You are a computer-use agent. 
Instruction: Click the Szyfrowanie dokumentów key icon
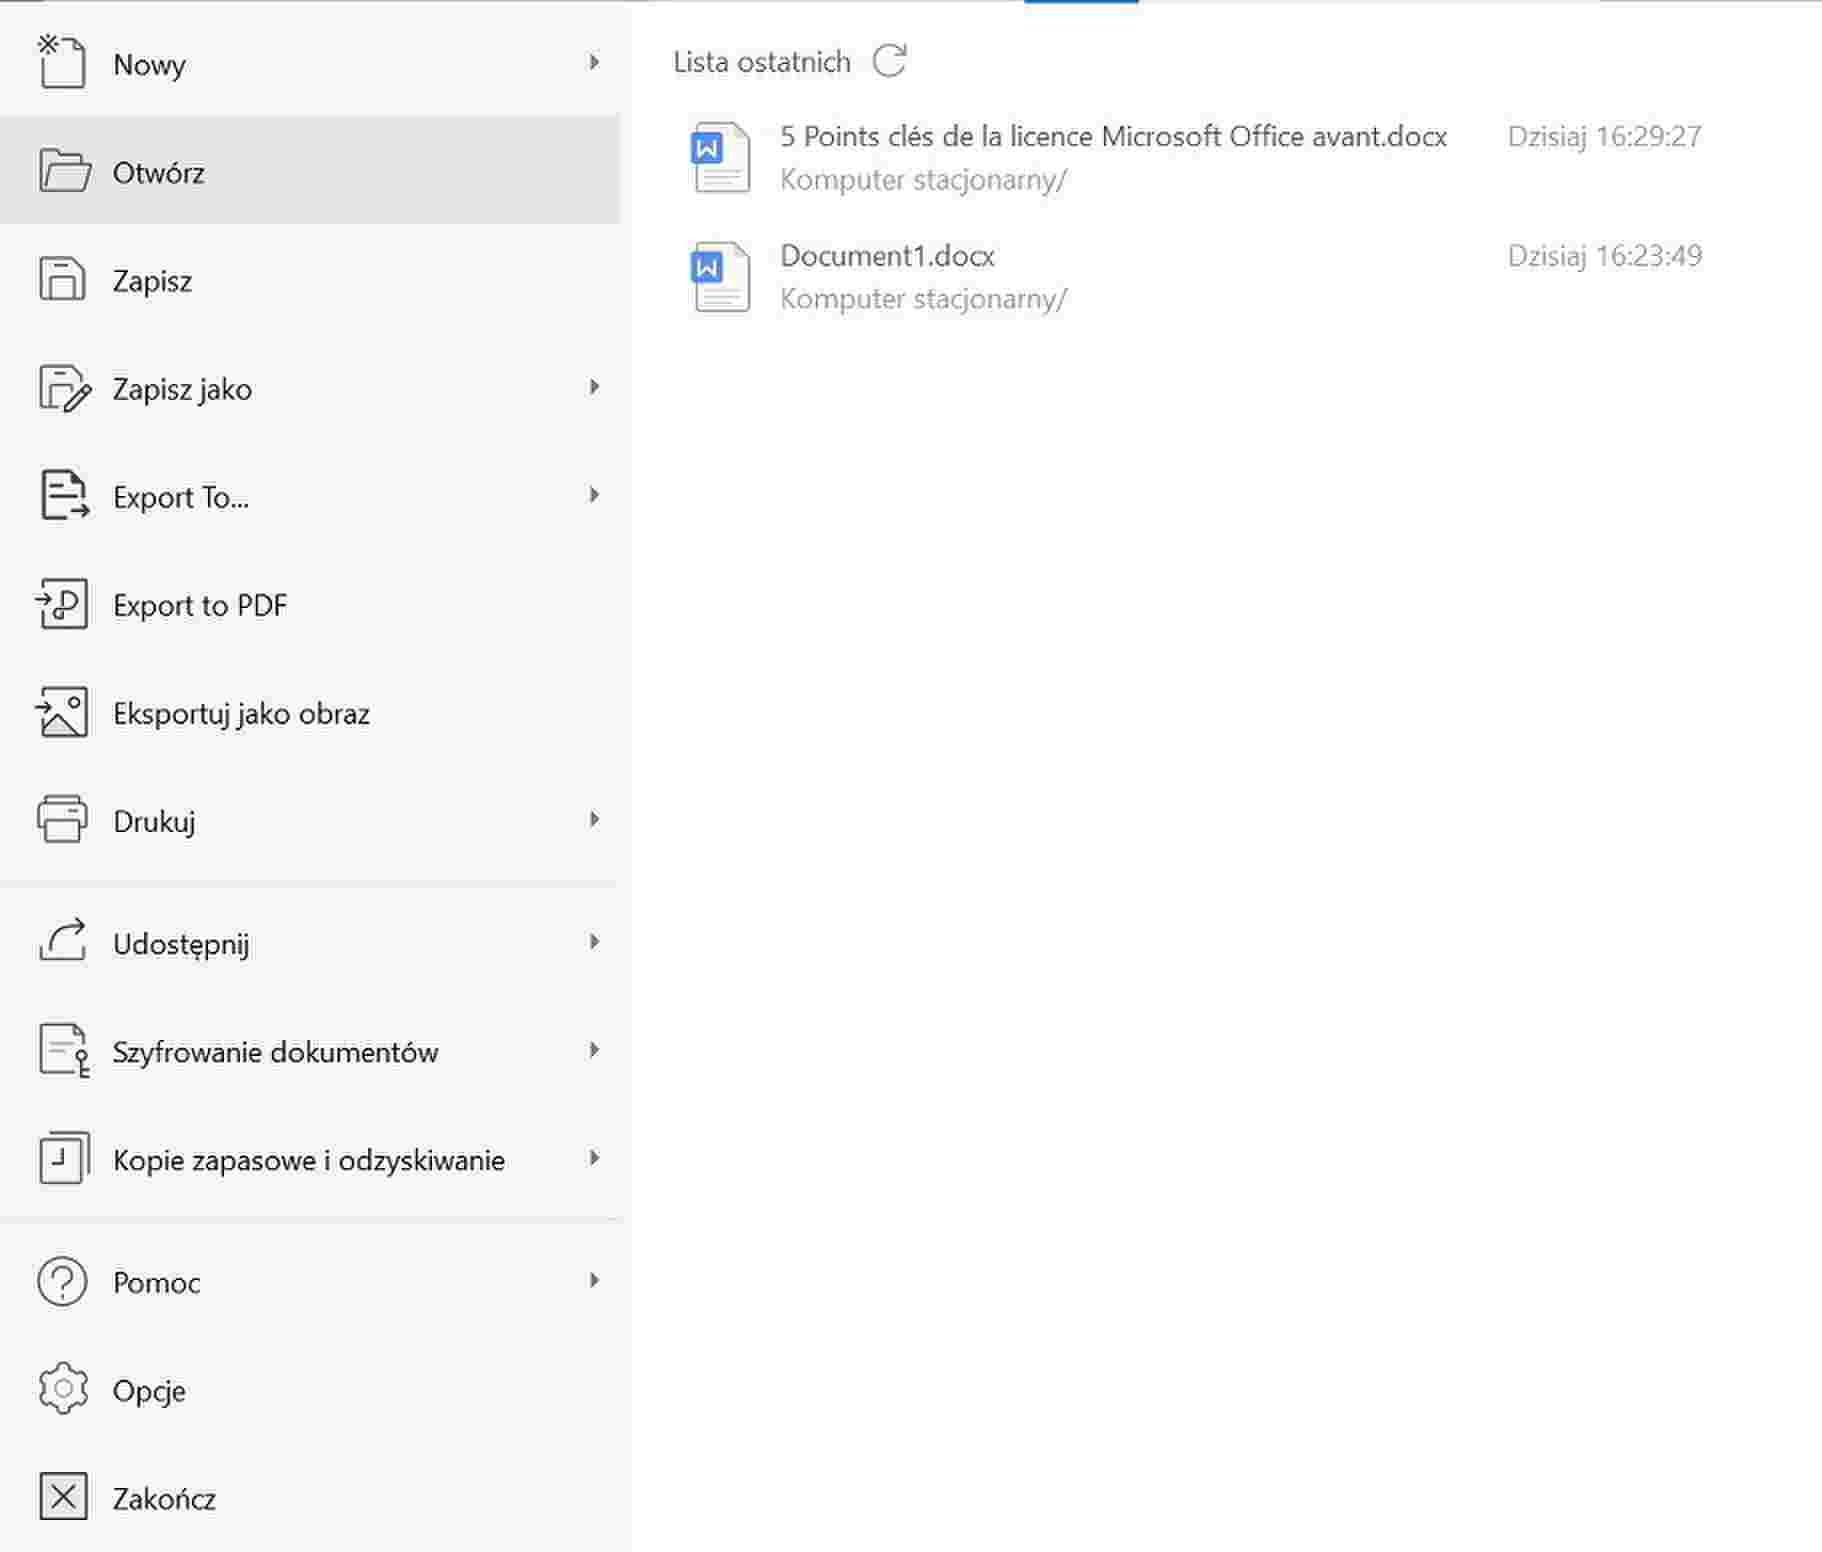[x=64, y=1050]
